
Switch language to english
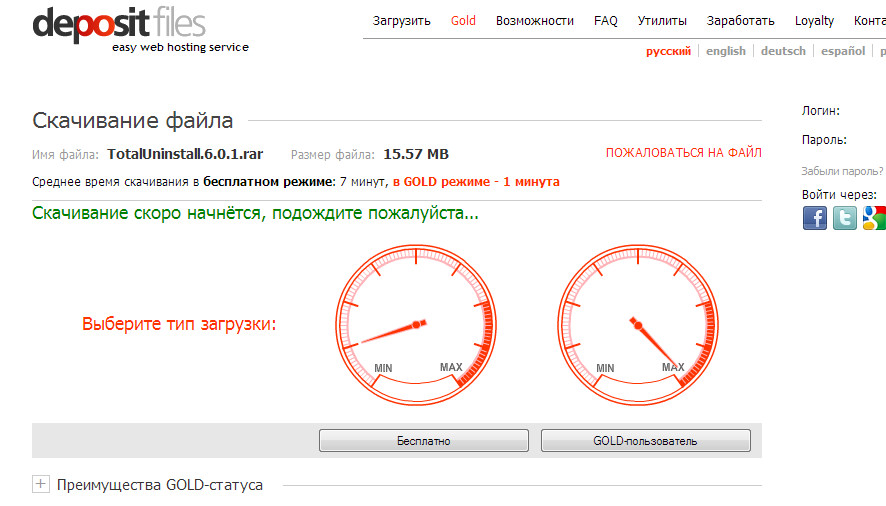tap(726, 51)
